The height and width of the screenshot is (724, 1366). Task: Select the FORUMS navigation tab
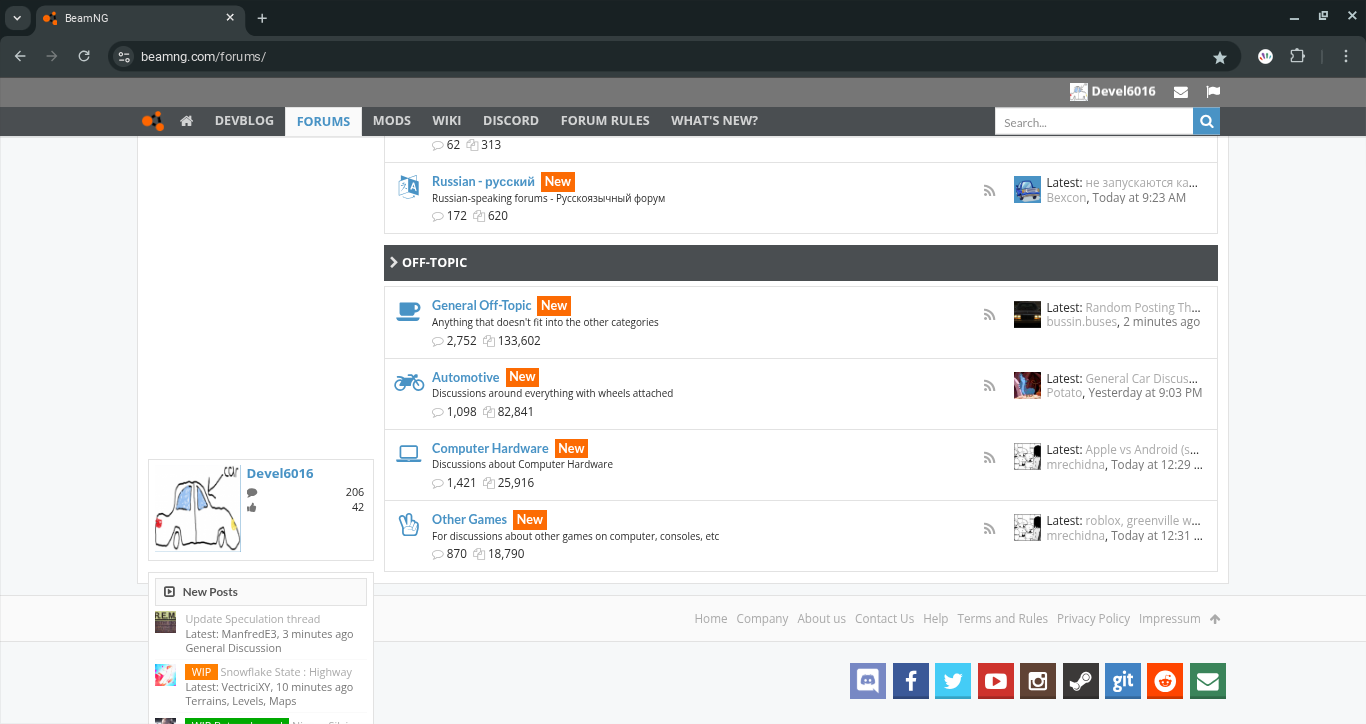point(323,122)
